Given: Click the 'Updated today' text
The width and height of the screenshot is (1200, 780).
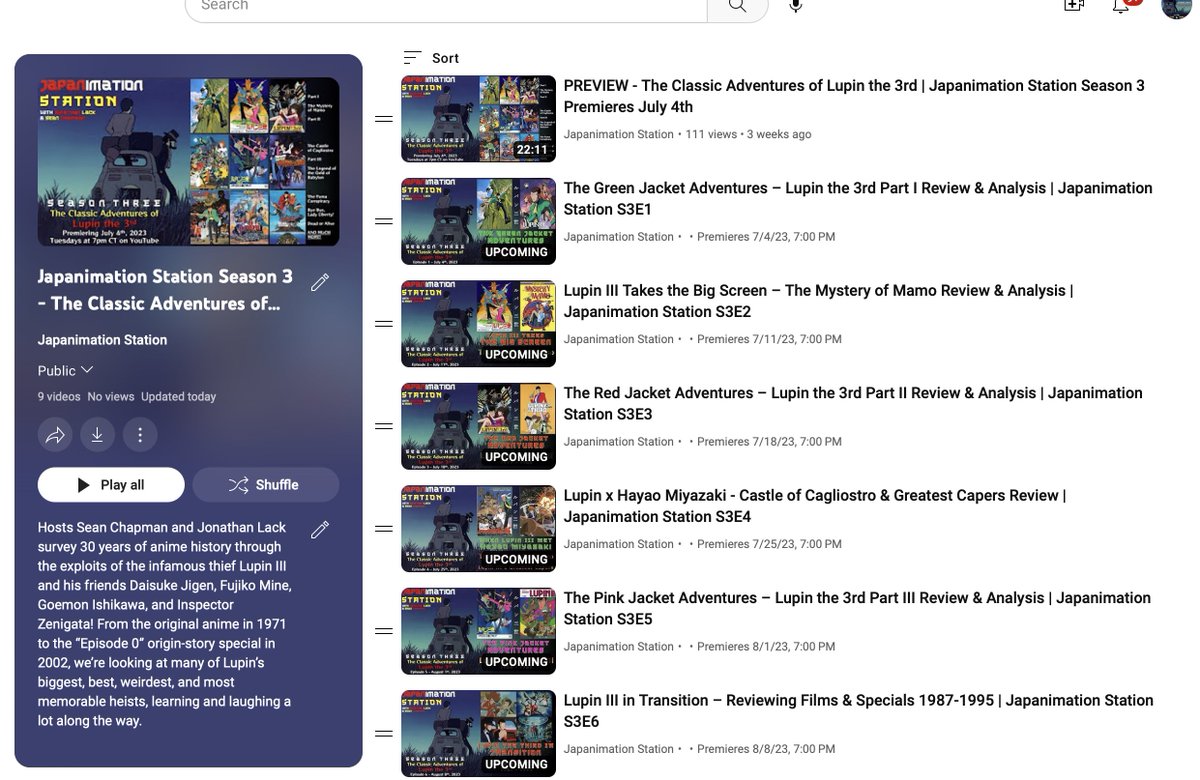Looking at the screenshot, I should point(178,397).
